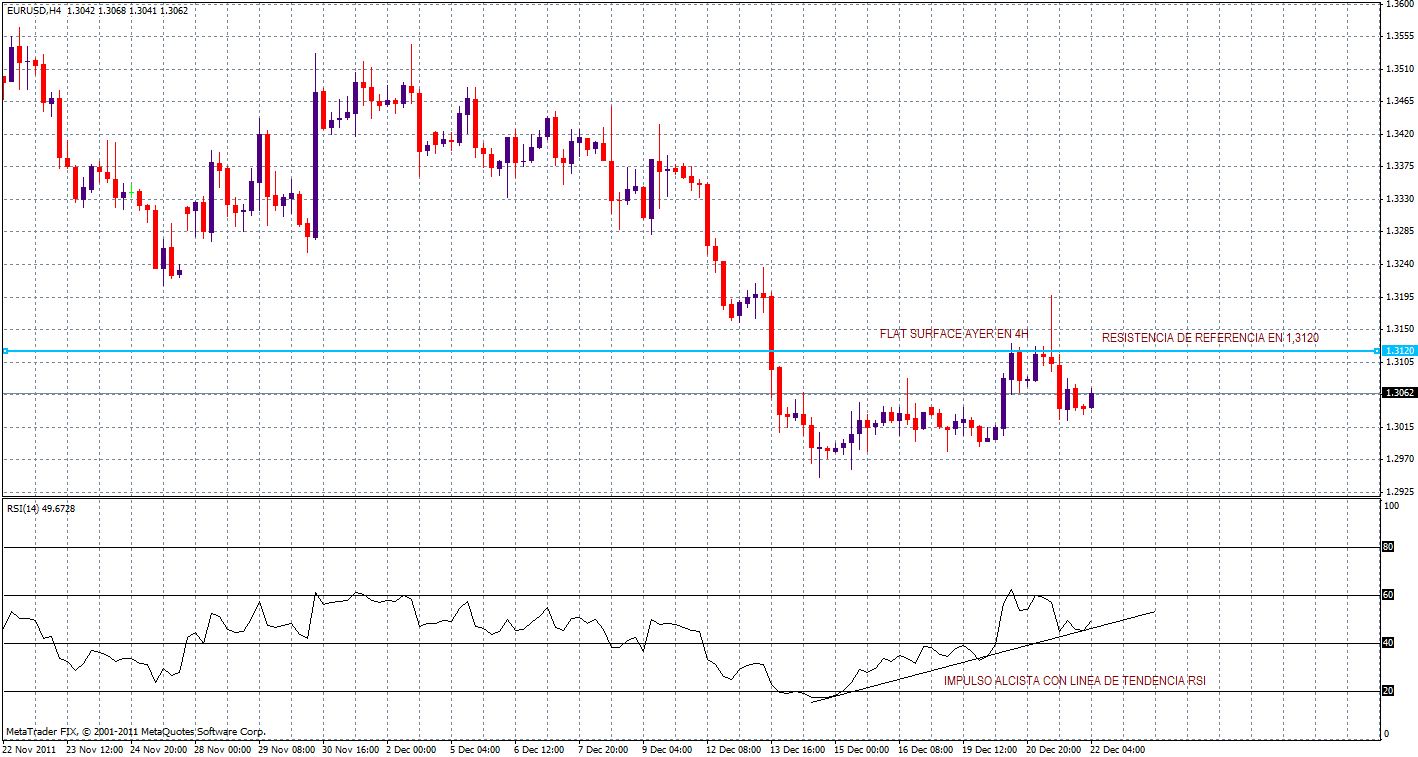Click the 1.3150 price axis label
Image resolution: width=1418 pixels, height=757 pixels.
(1400, 329)
